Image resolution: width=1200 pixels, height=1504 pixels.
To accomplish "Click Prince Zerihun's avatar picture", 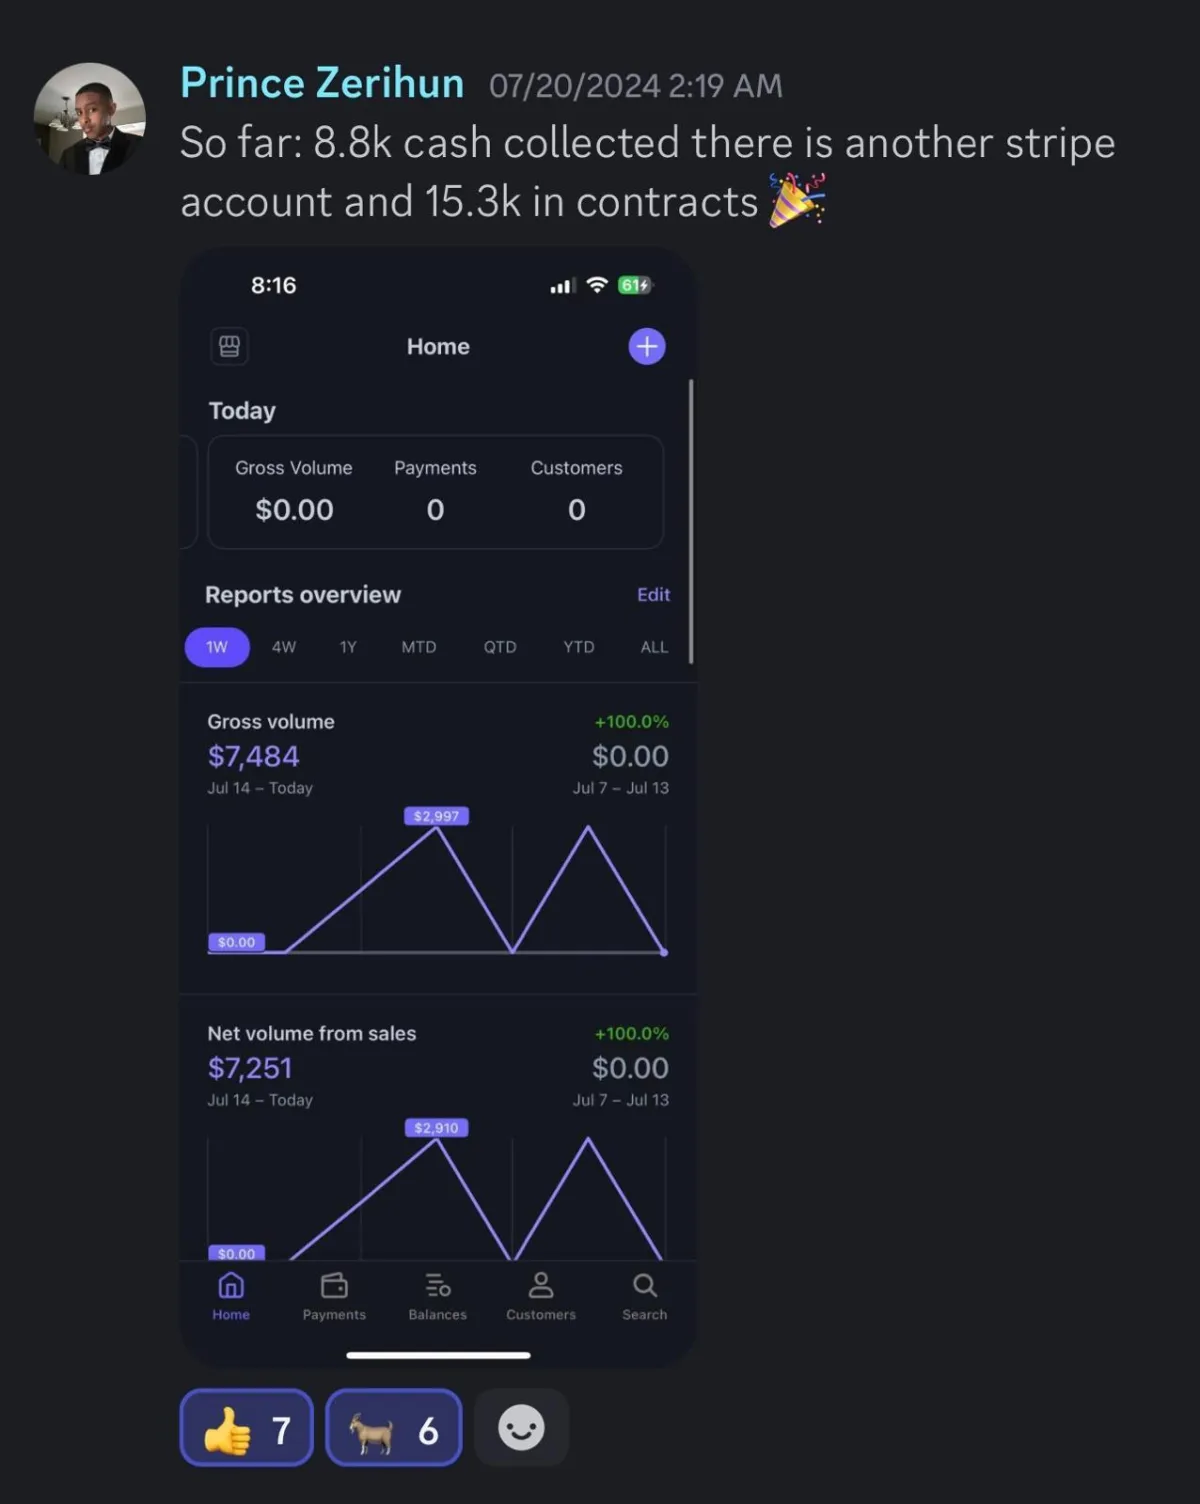I will tap(90, 119).
